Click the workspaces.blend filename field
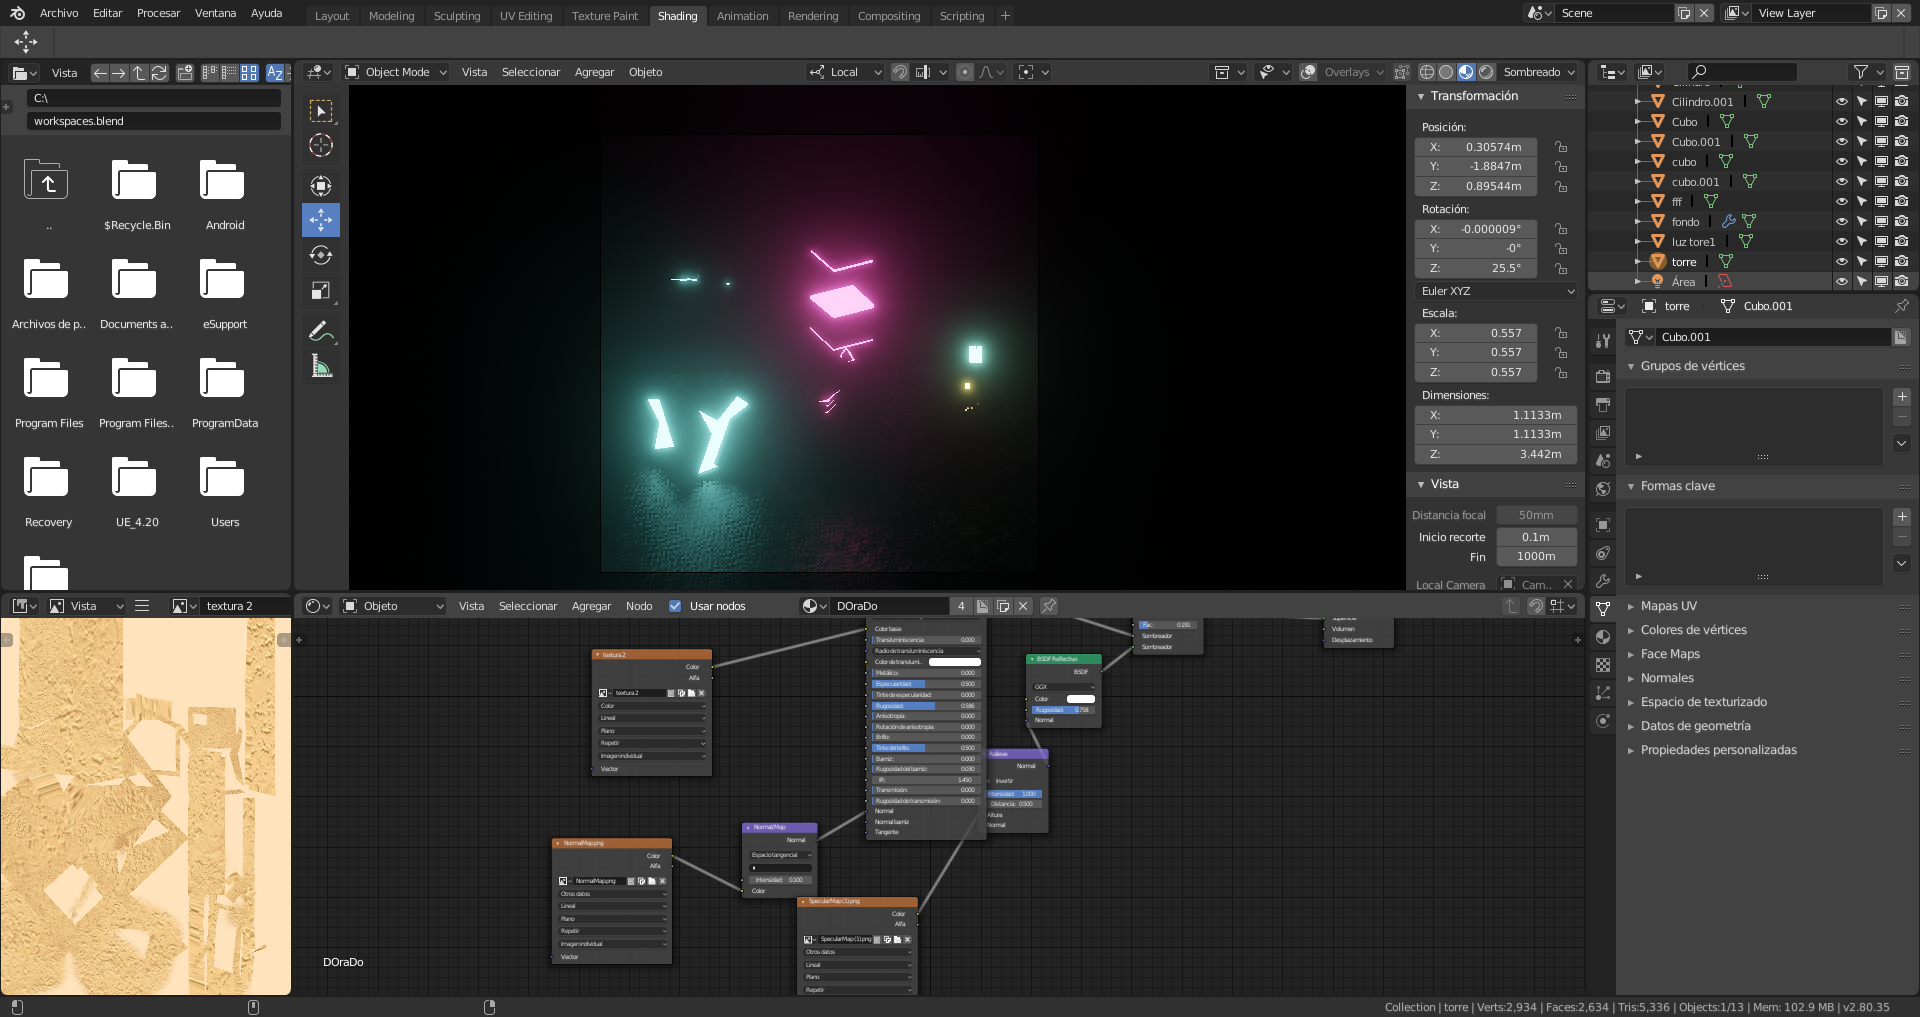Viewport: 1920px width, 1017px height. click(154, 121)
